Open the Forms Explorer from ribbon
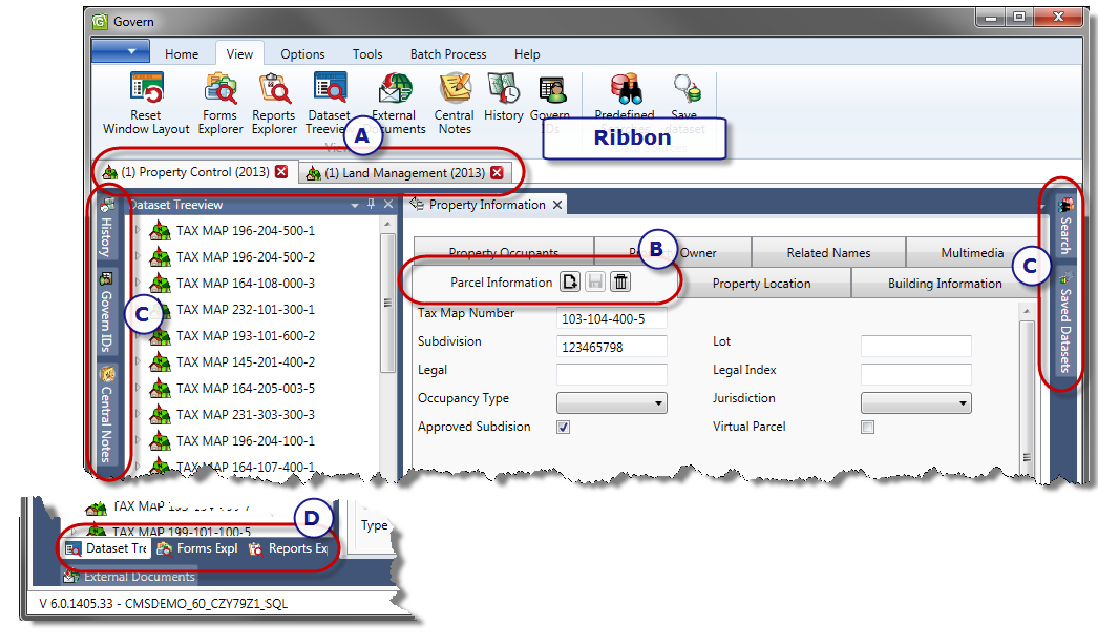Viewport: 1106px width, 637px height. (x=220, y=90)
